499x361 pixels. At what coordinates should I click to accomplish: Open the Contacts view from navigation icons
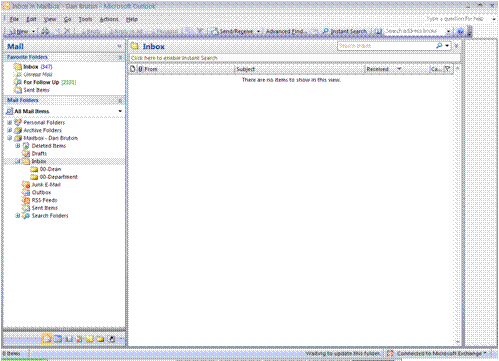point(69,339)
